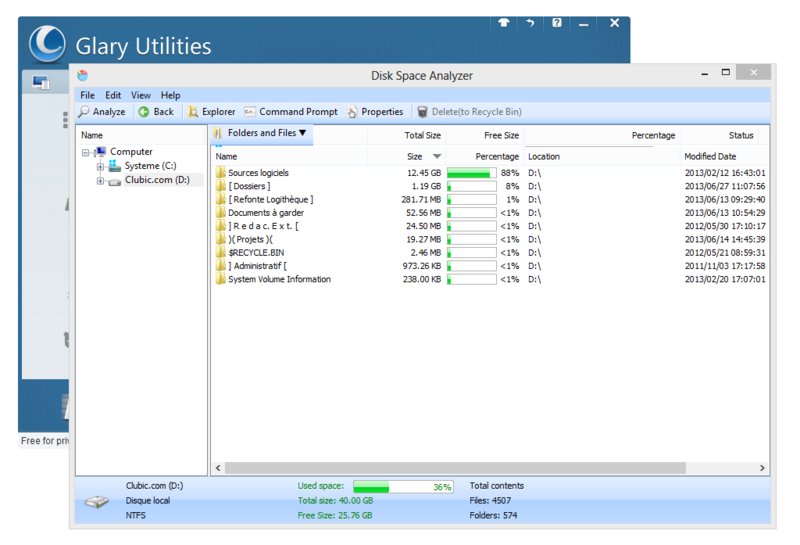800x545 pixels.
Task: Click the $RECYCLE.BIN folder icon
Action: 220,252
